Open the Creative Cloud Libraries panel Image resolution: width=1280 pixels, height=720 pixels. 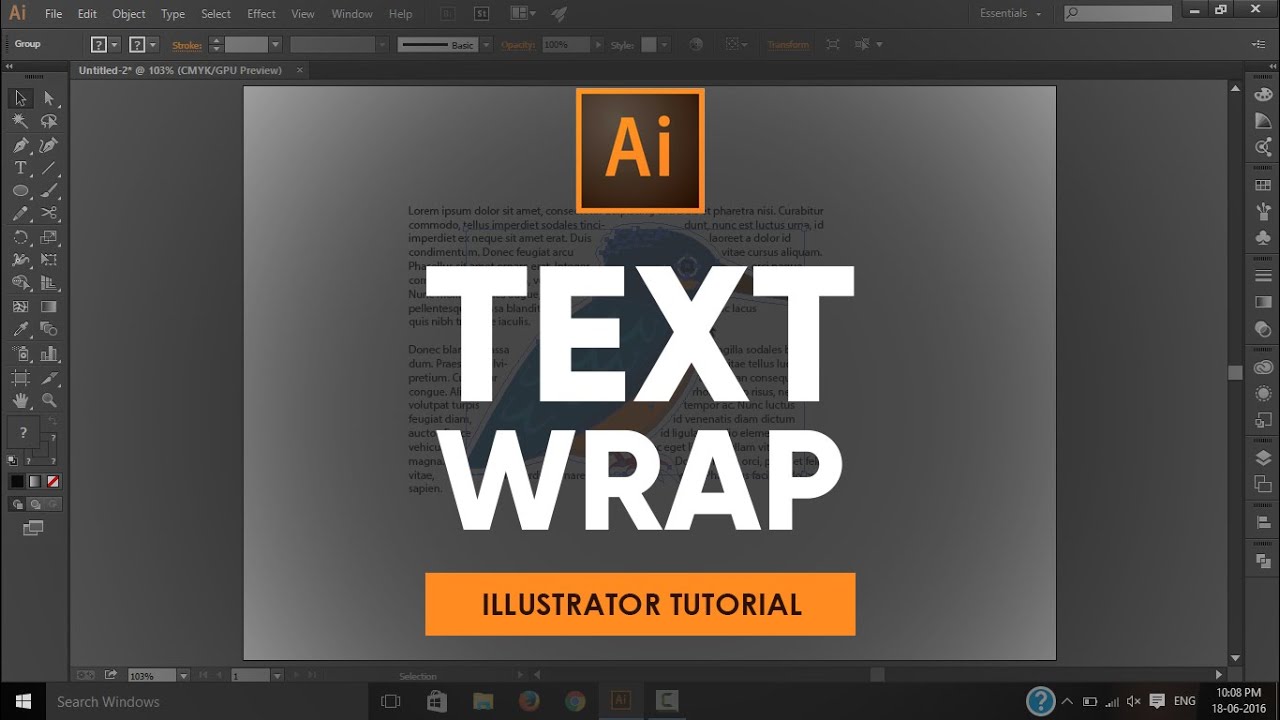[x=1263, y=368]
